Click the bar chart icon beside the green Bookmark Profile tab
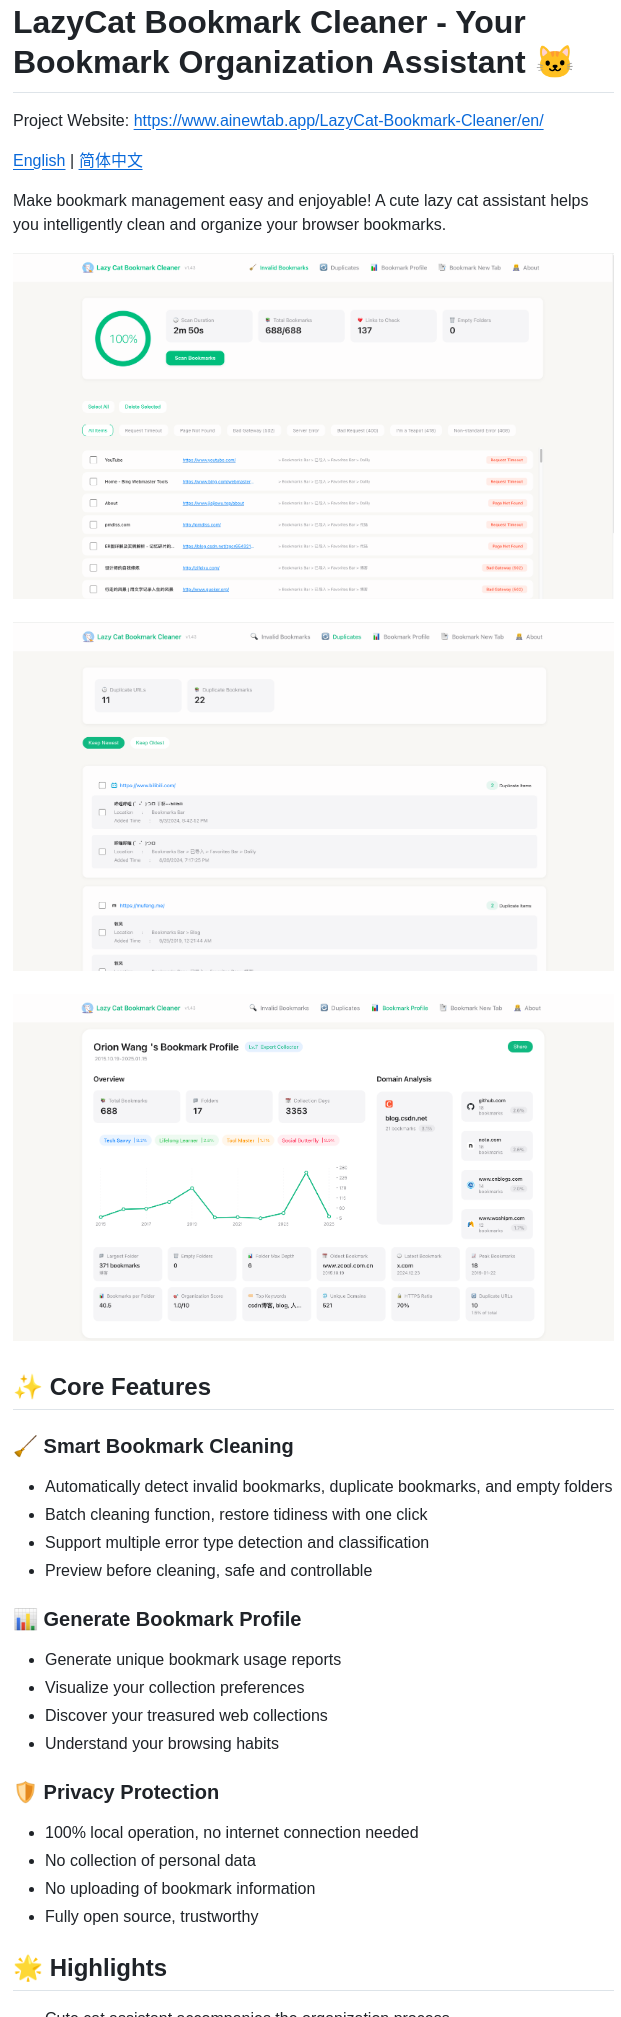This screenshot has height=2017, width=621. click(x=375, y=1008)
